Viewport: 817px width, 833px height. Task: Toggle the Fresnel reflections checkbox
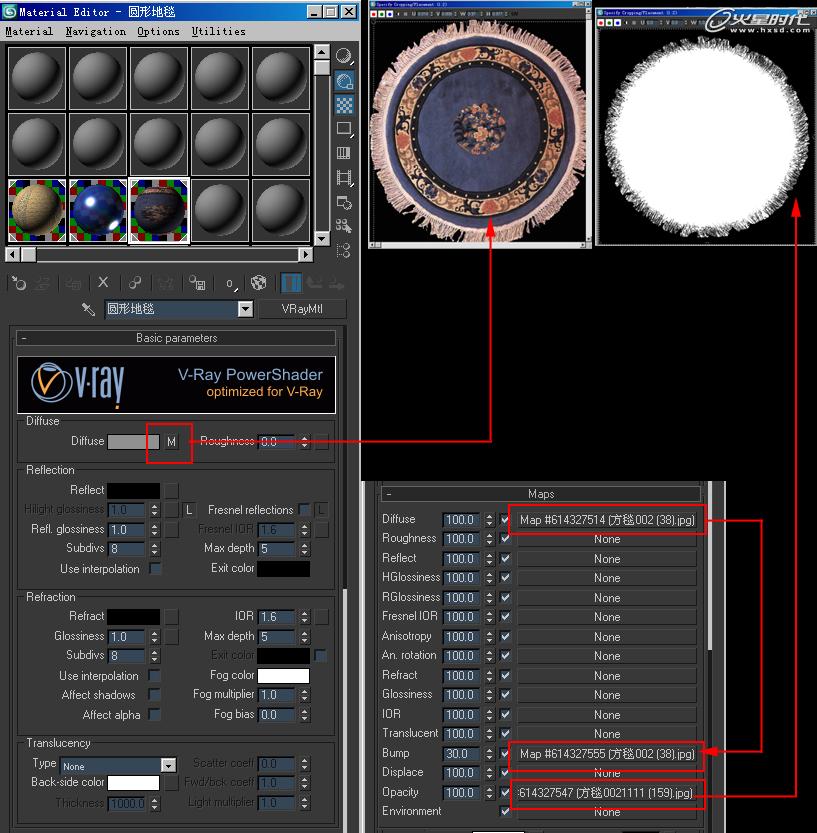click(x=304, y=510)
